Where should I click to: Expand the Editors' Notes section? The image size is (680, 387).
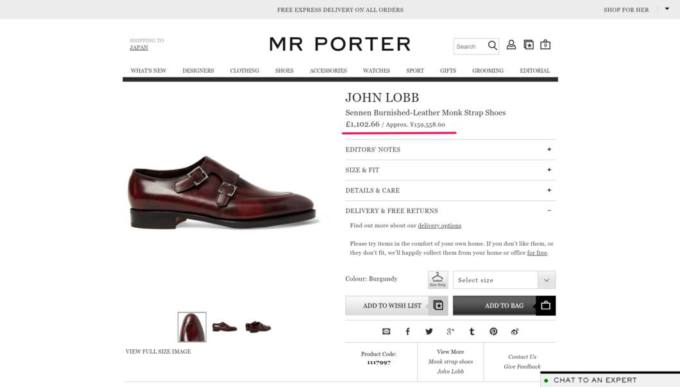[450, 149]
